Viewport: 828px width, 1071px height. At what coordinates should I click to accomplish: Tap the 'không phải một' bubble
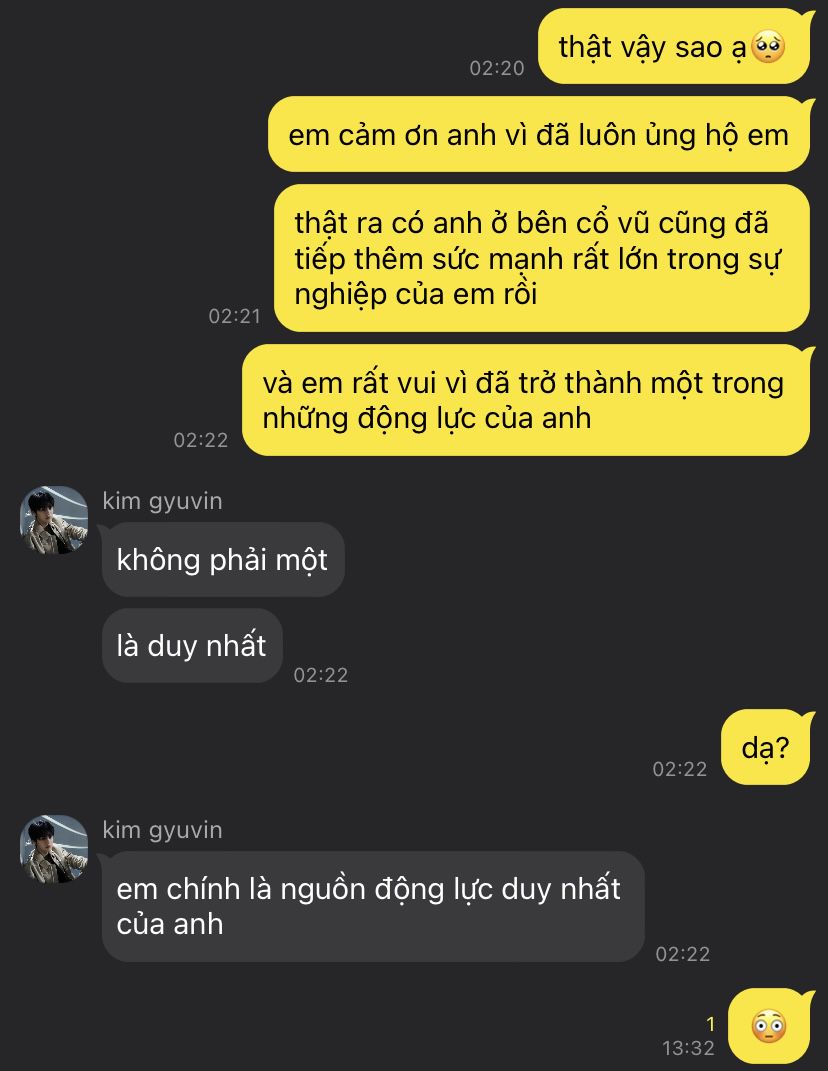point(223,559)
